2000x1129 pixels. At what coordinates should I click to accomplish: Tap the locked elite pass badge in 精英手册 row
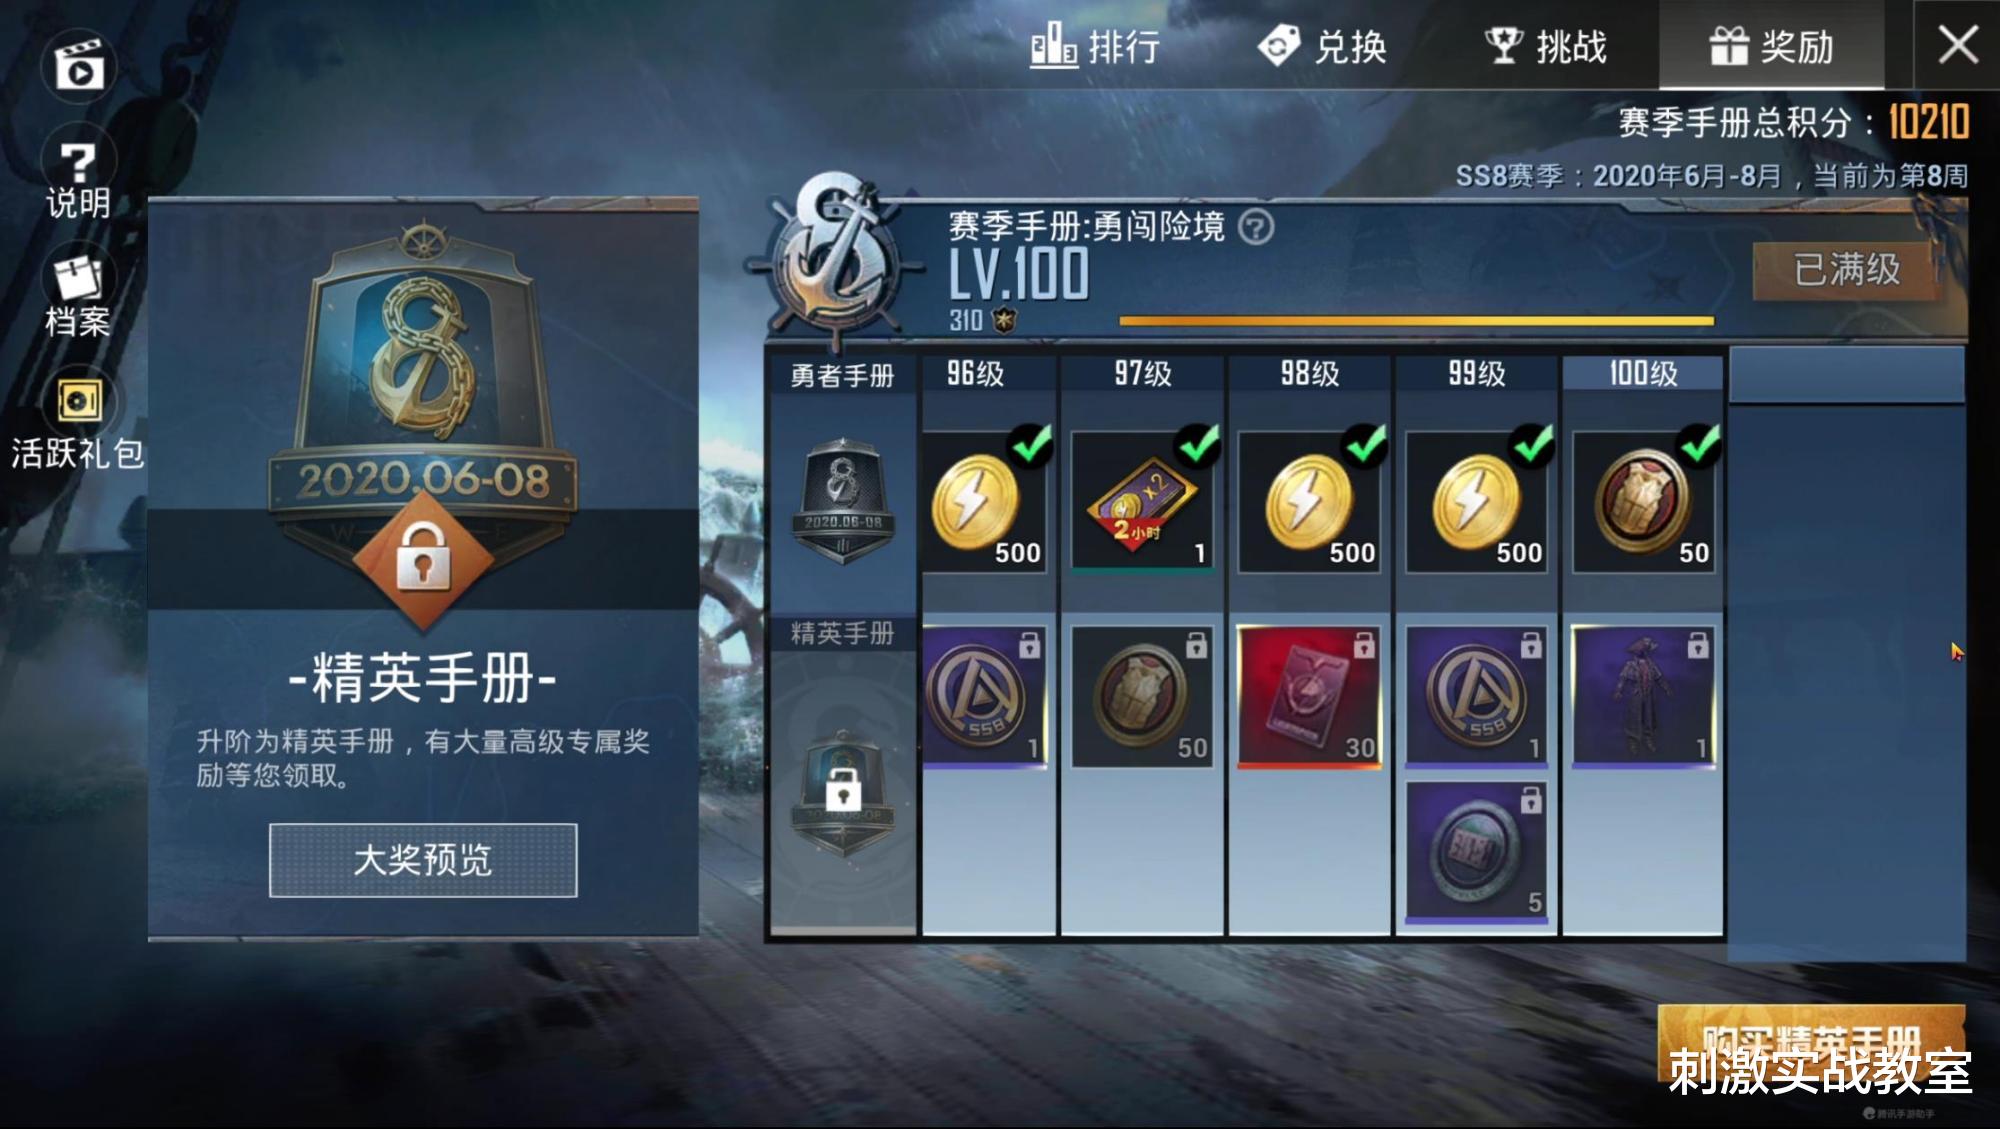tap(843, 795)
